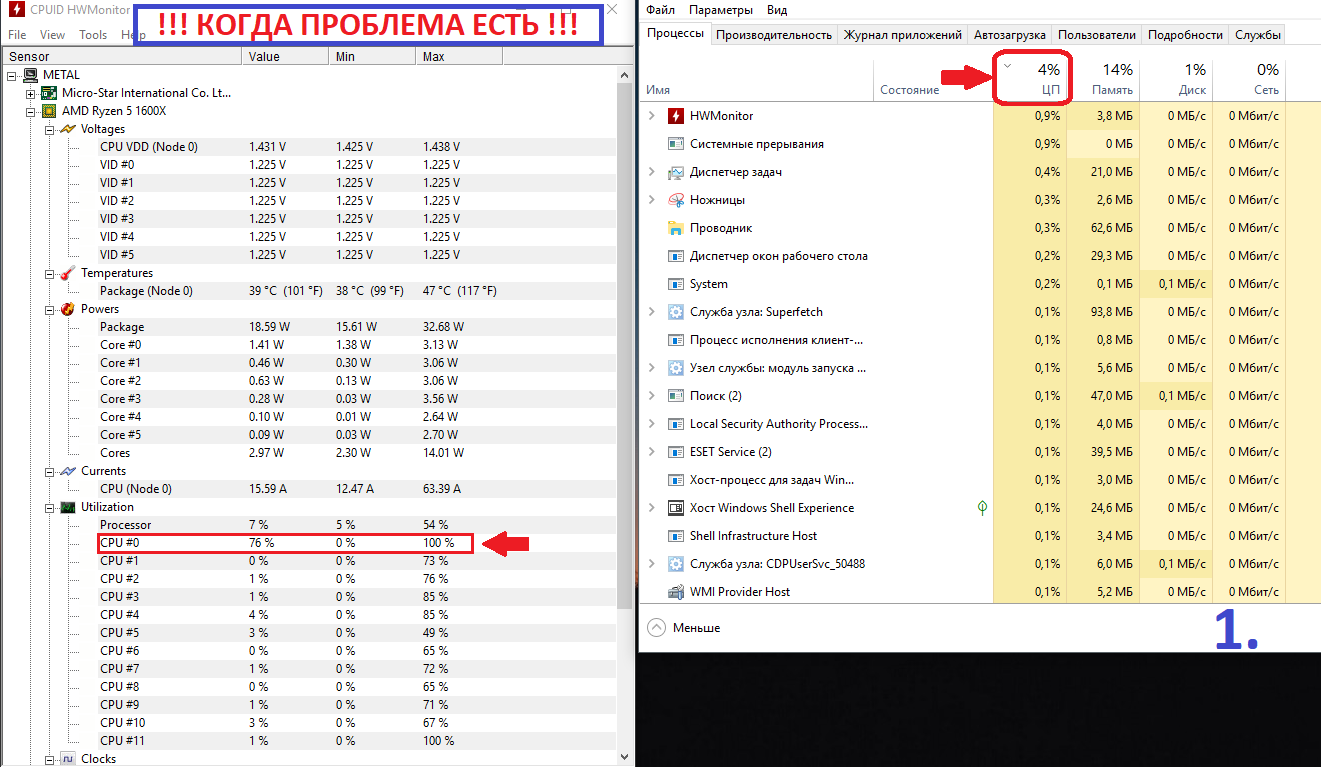Expand the Micro-Star International node

[31, 93]
